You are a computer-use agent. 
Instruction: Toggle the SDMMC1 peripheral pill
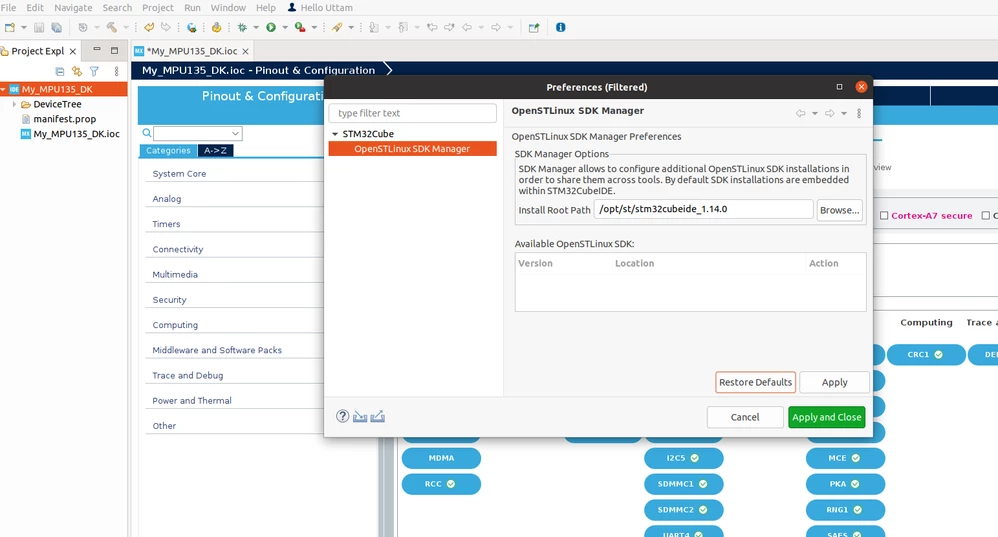[x=684, y=484]
